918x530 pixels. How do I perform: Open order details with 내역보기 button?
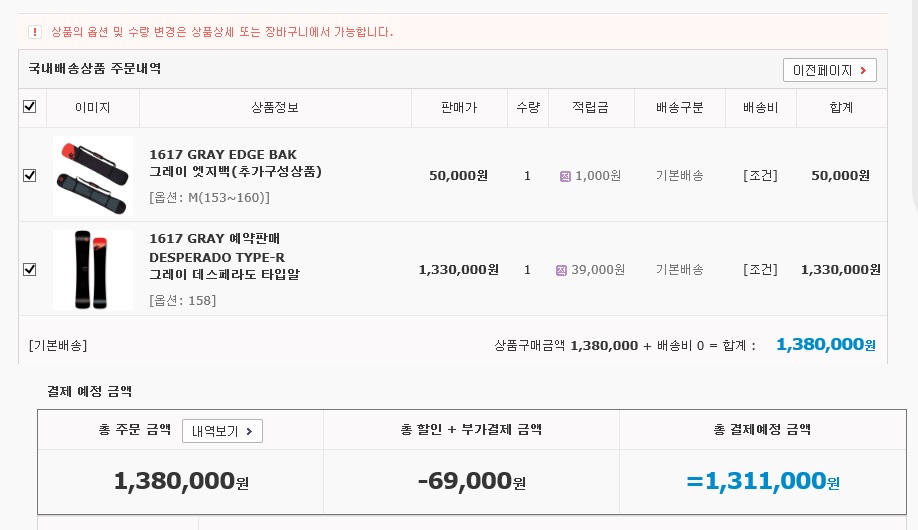[222, 431]
